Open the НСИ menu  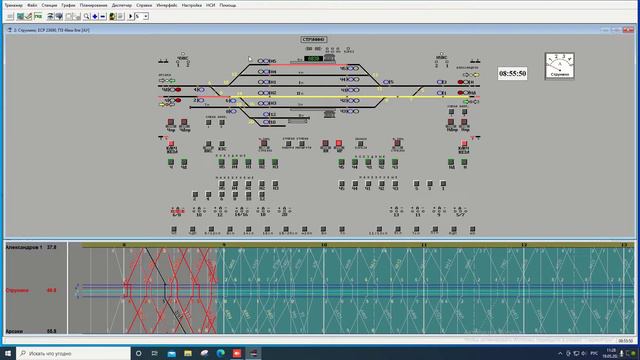click(x=211, y=5)
